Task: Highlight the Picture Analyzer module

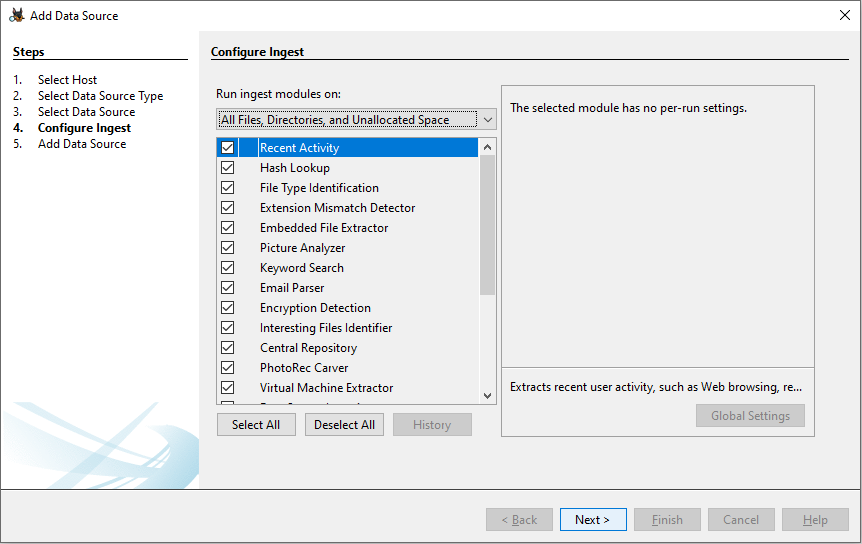Action: pos(302,248)
